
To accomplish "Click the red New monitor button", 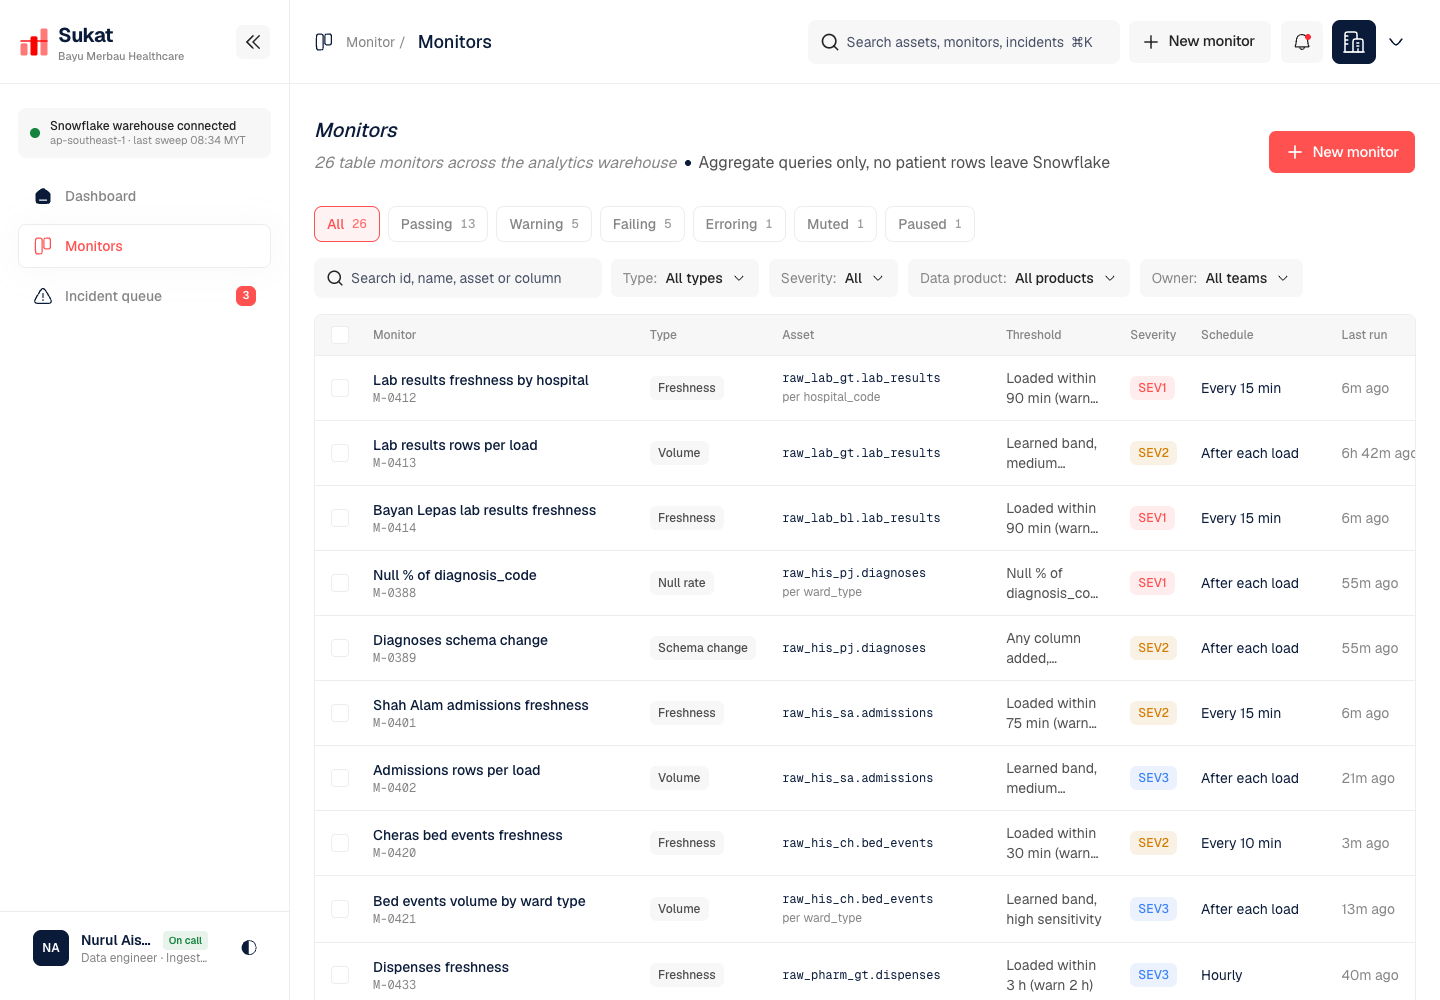I will pos(1342,152).
